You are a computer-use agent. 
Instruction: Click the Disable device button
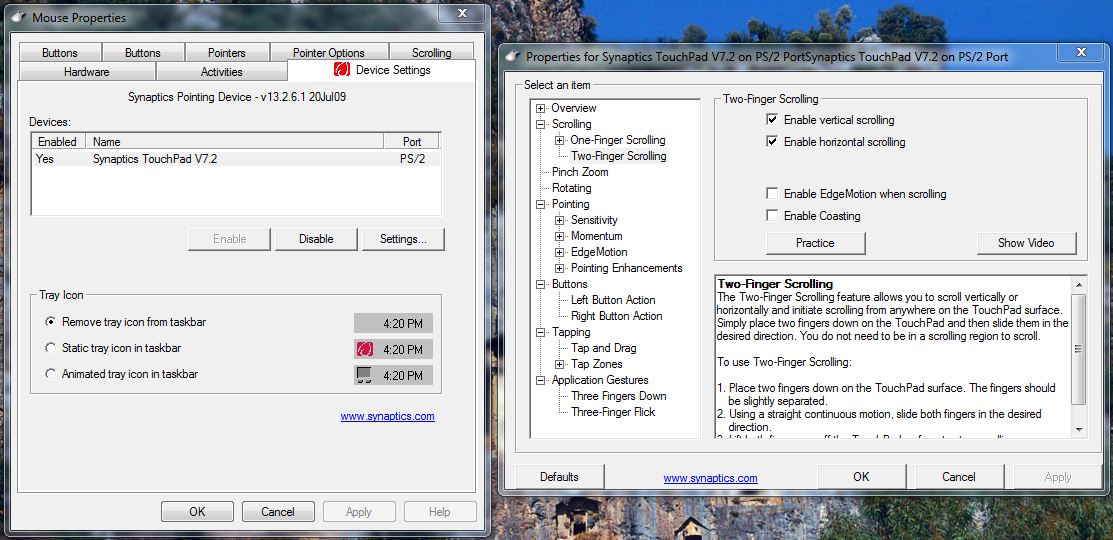[x=316, y=239]
